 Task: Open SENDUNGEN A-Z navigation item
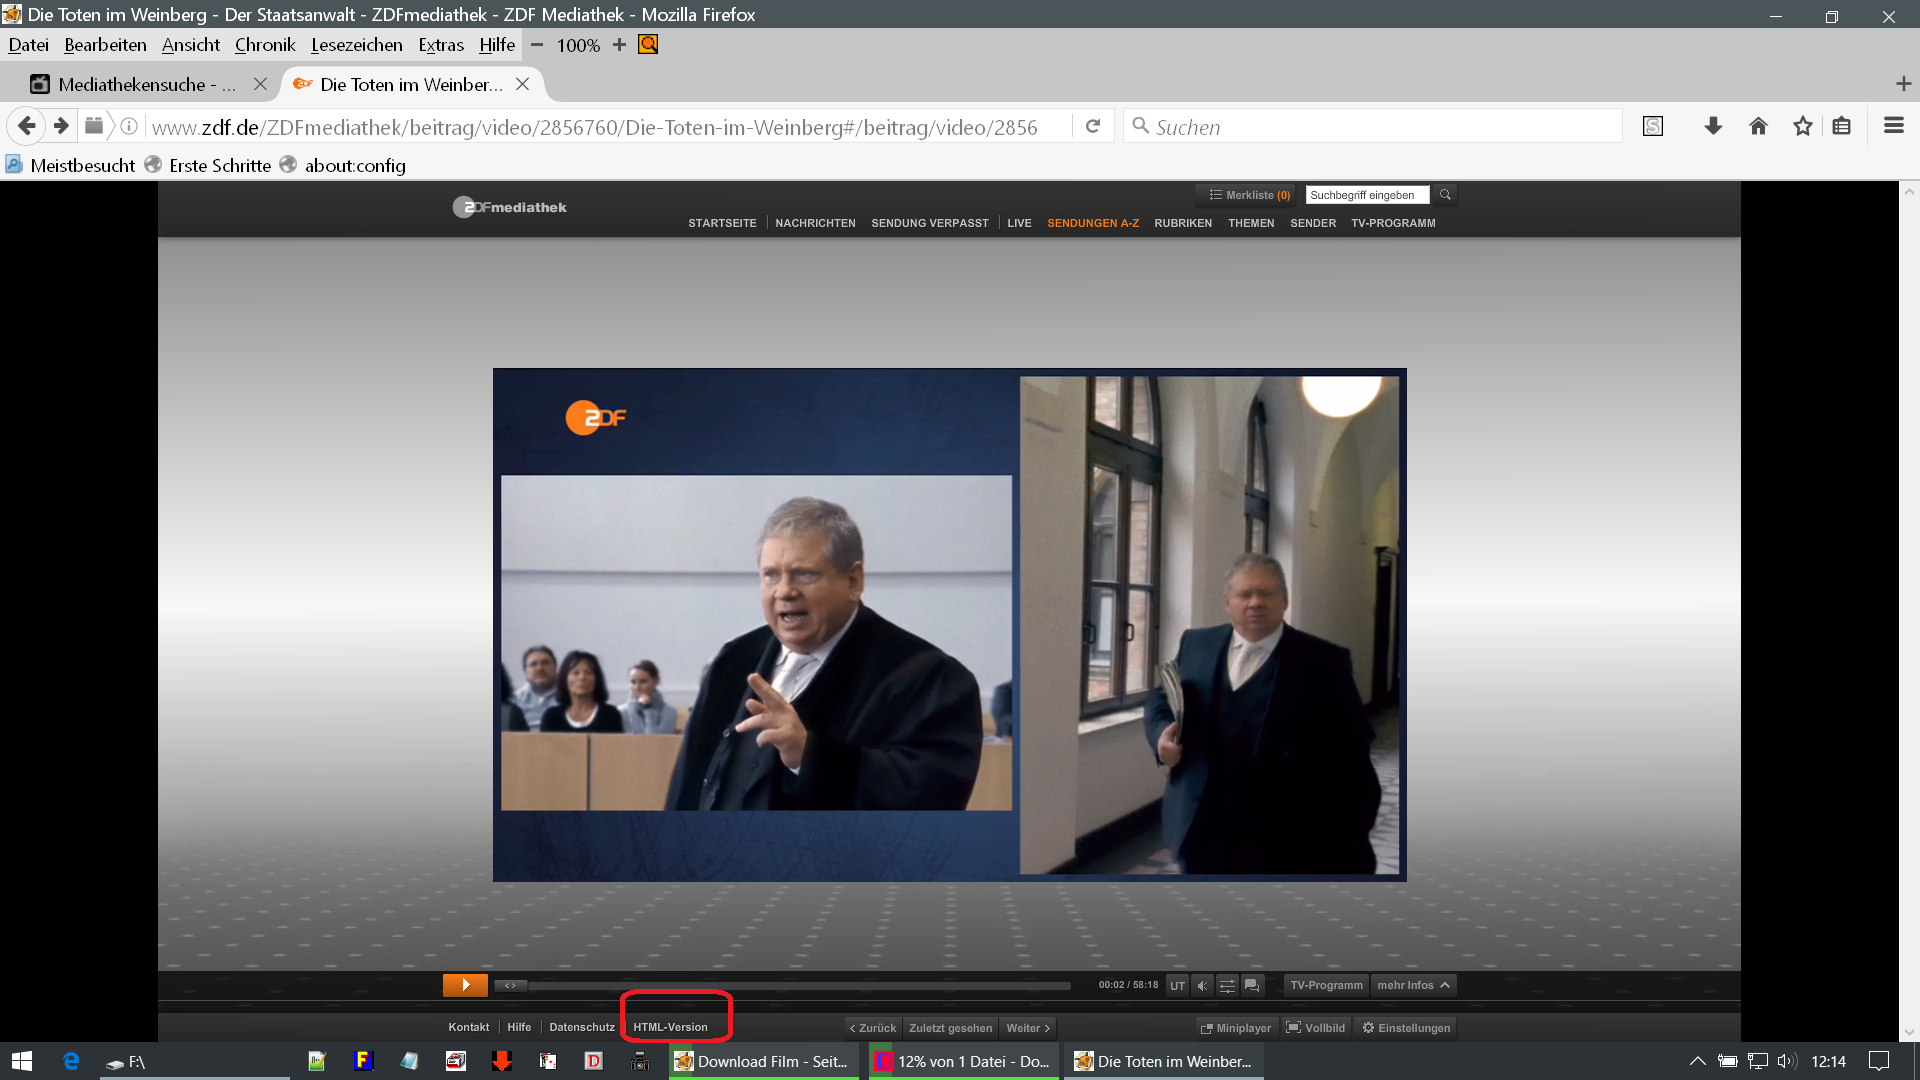[x=1093, y=223]
